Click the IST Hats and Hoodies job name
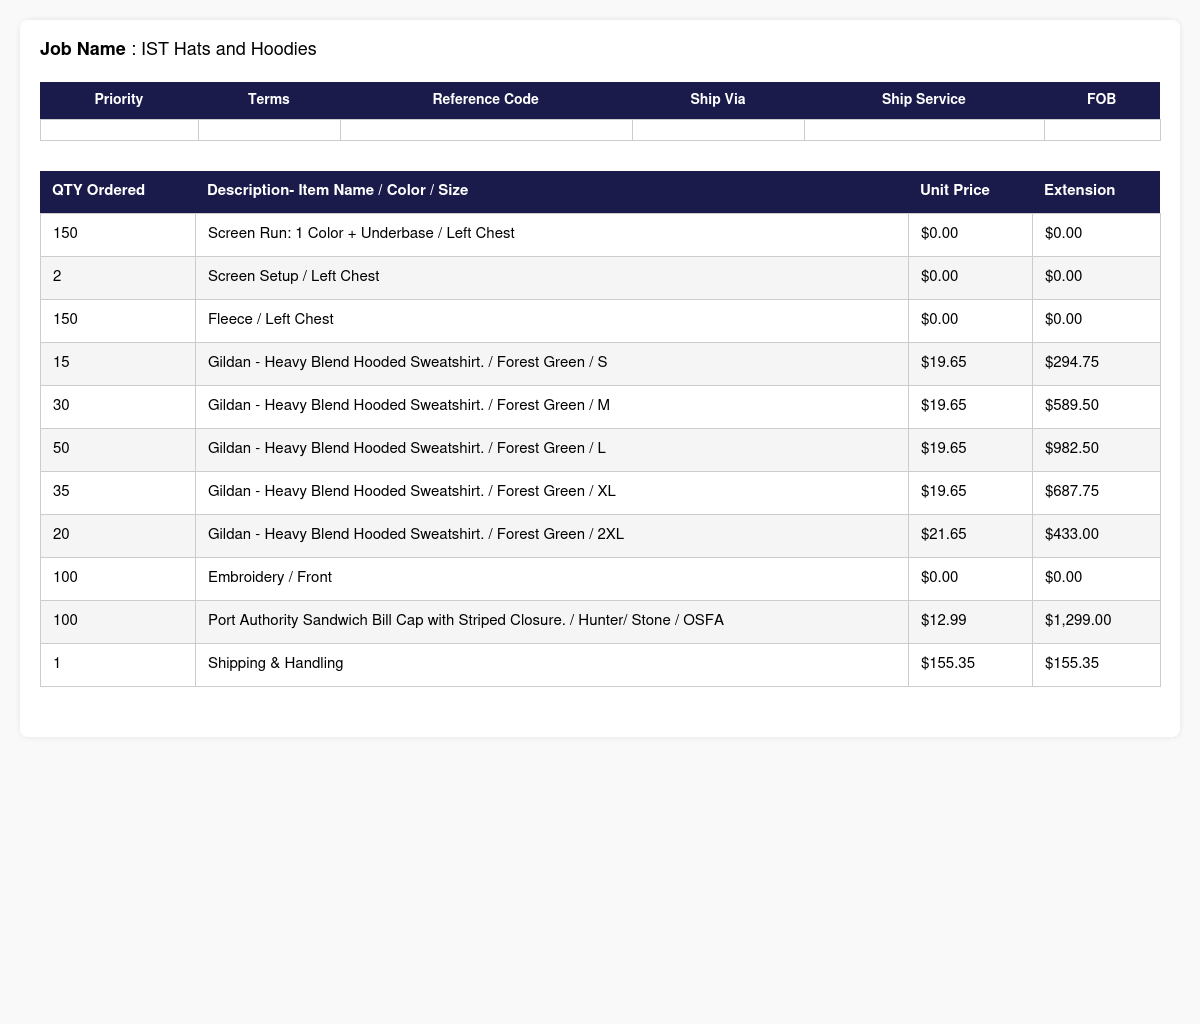 [229, 49]
